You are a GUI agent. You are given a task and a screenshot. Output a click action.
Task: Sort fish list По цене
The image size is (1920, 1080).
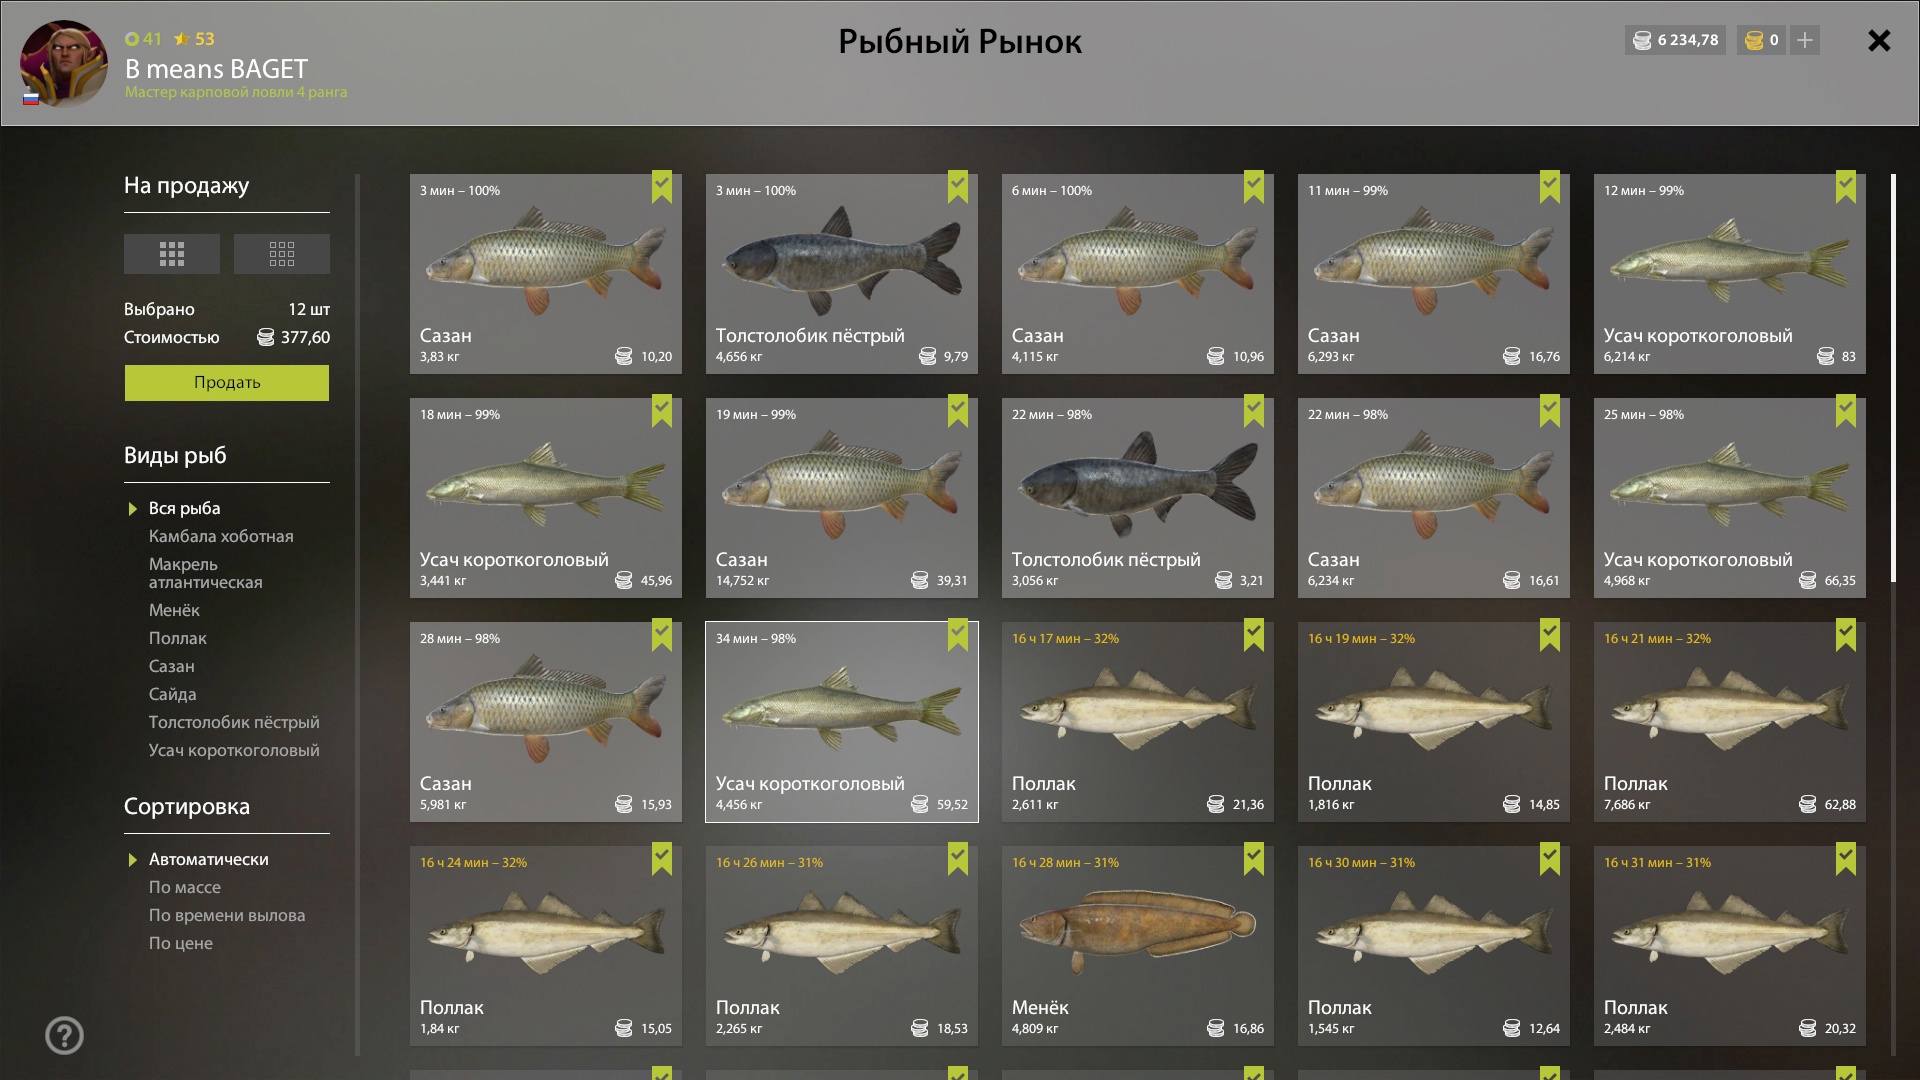[181, 943]
